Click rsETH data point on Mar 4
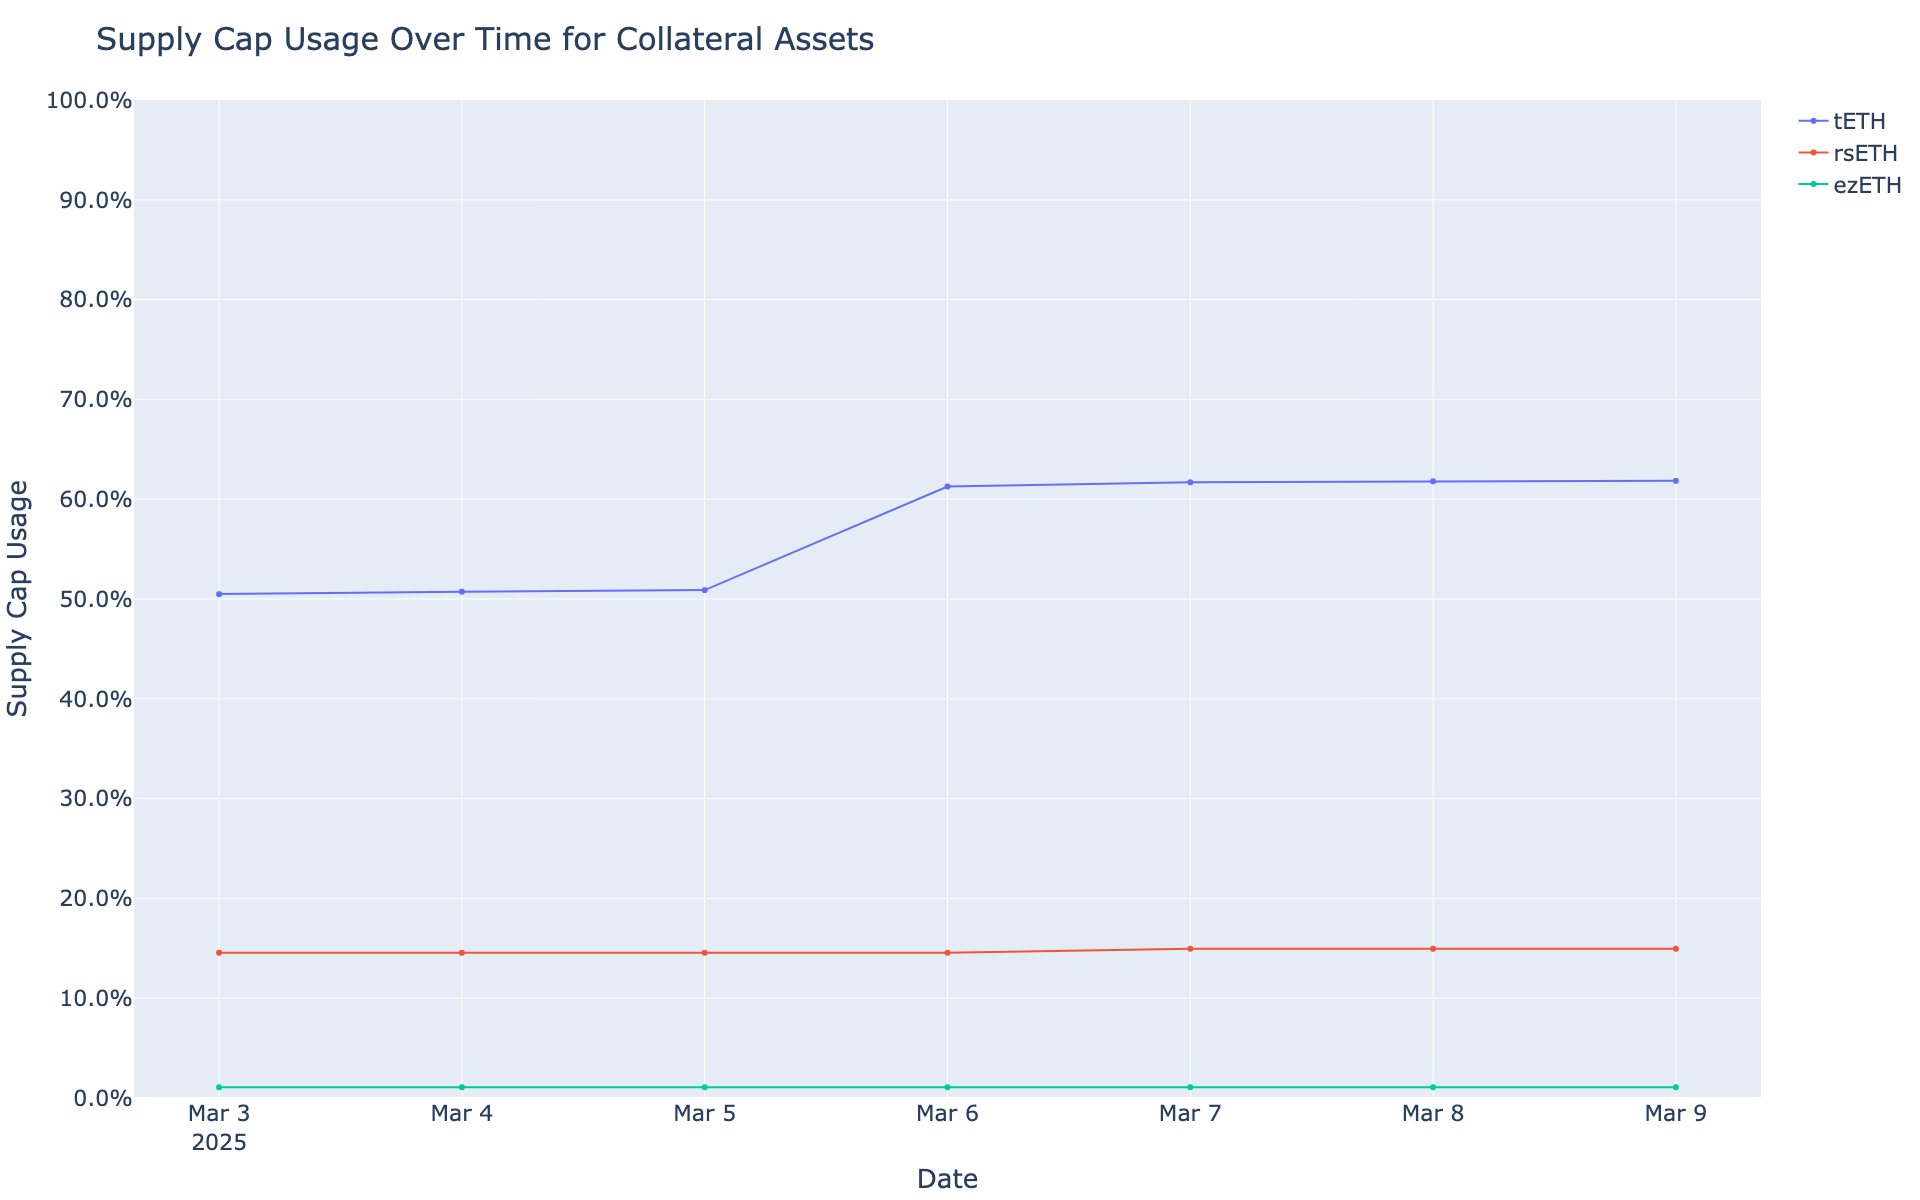This screenshot has width=1920, height=1200. (462, 953)
